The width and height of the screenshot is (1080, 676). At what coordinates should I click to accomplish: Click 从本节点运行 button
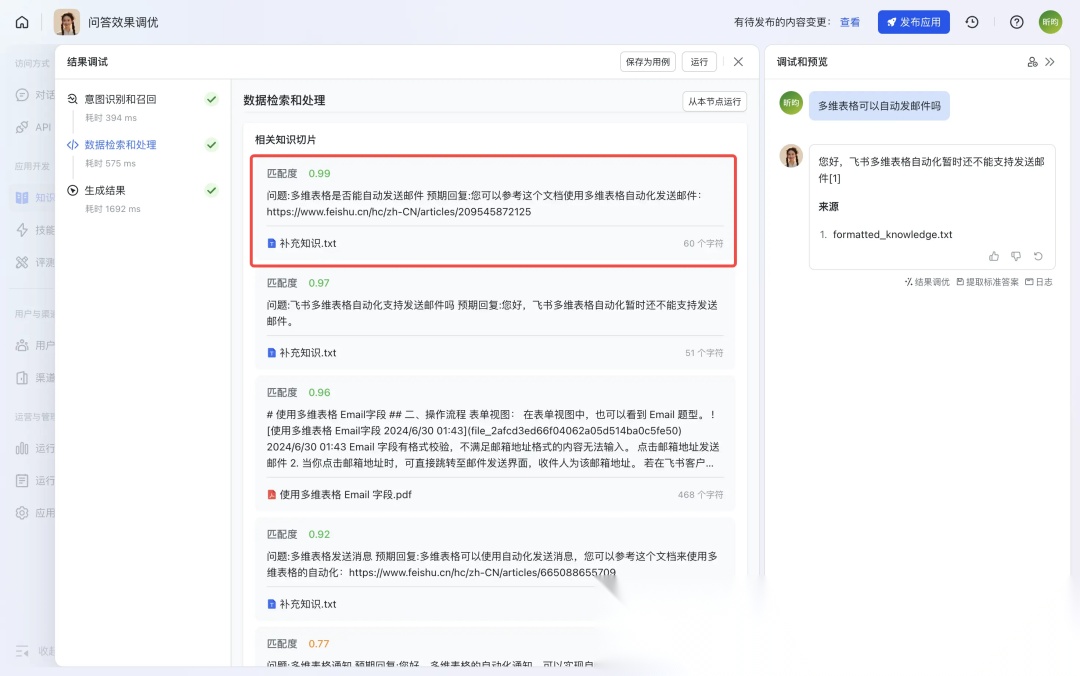point(714,101)
